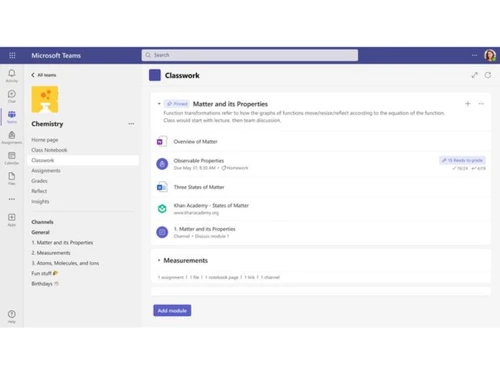This screenshot has width=500, height=375.
Task: Open the Birthdays channel
Action: (45, 284)
